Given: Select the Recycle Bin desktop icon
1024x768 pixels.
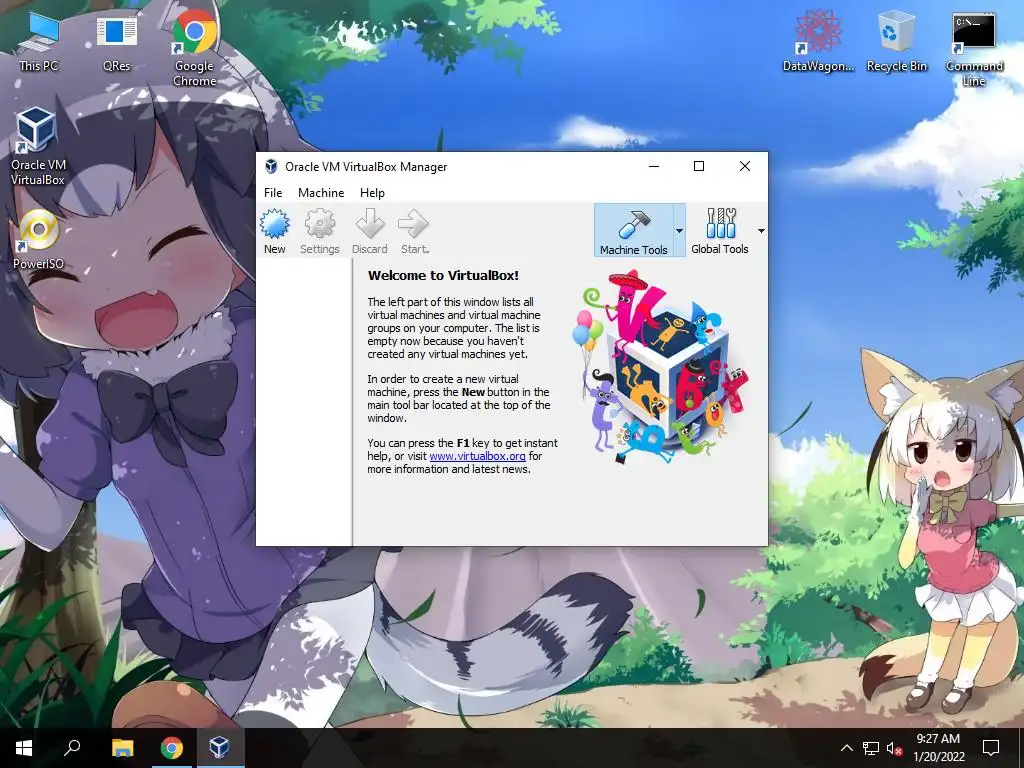Looking at the screenshot, I should point(896,40).
